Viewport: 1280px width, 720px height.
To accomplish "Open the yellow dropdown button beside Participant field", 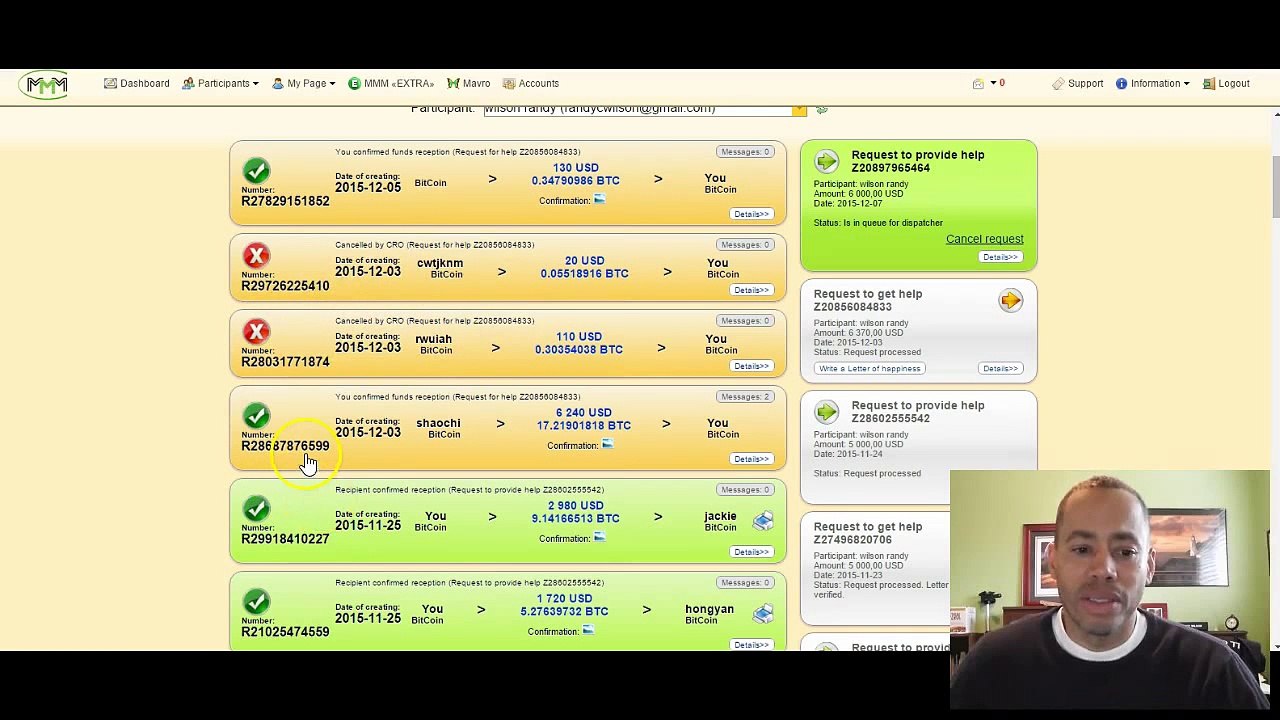I will pyautogui.click(x=799, y=109).
